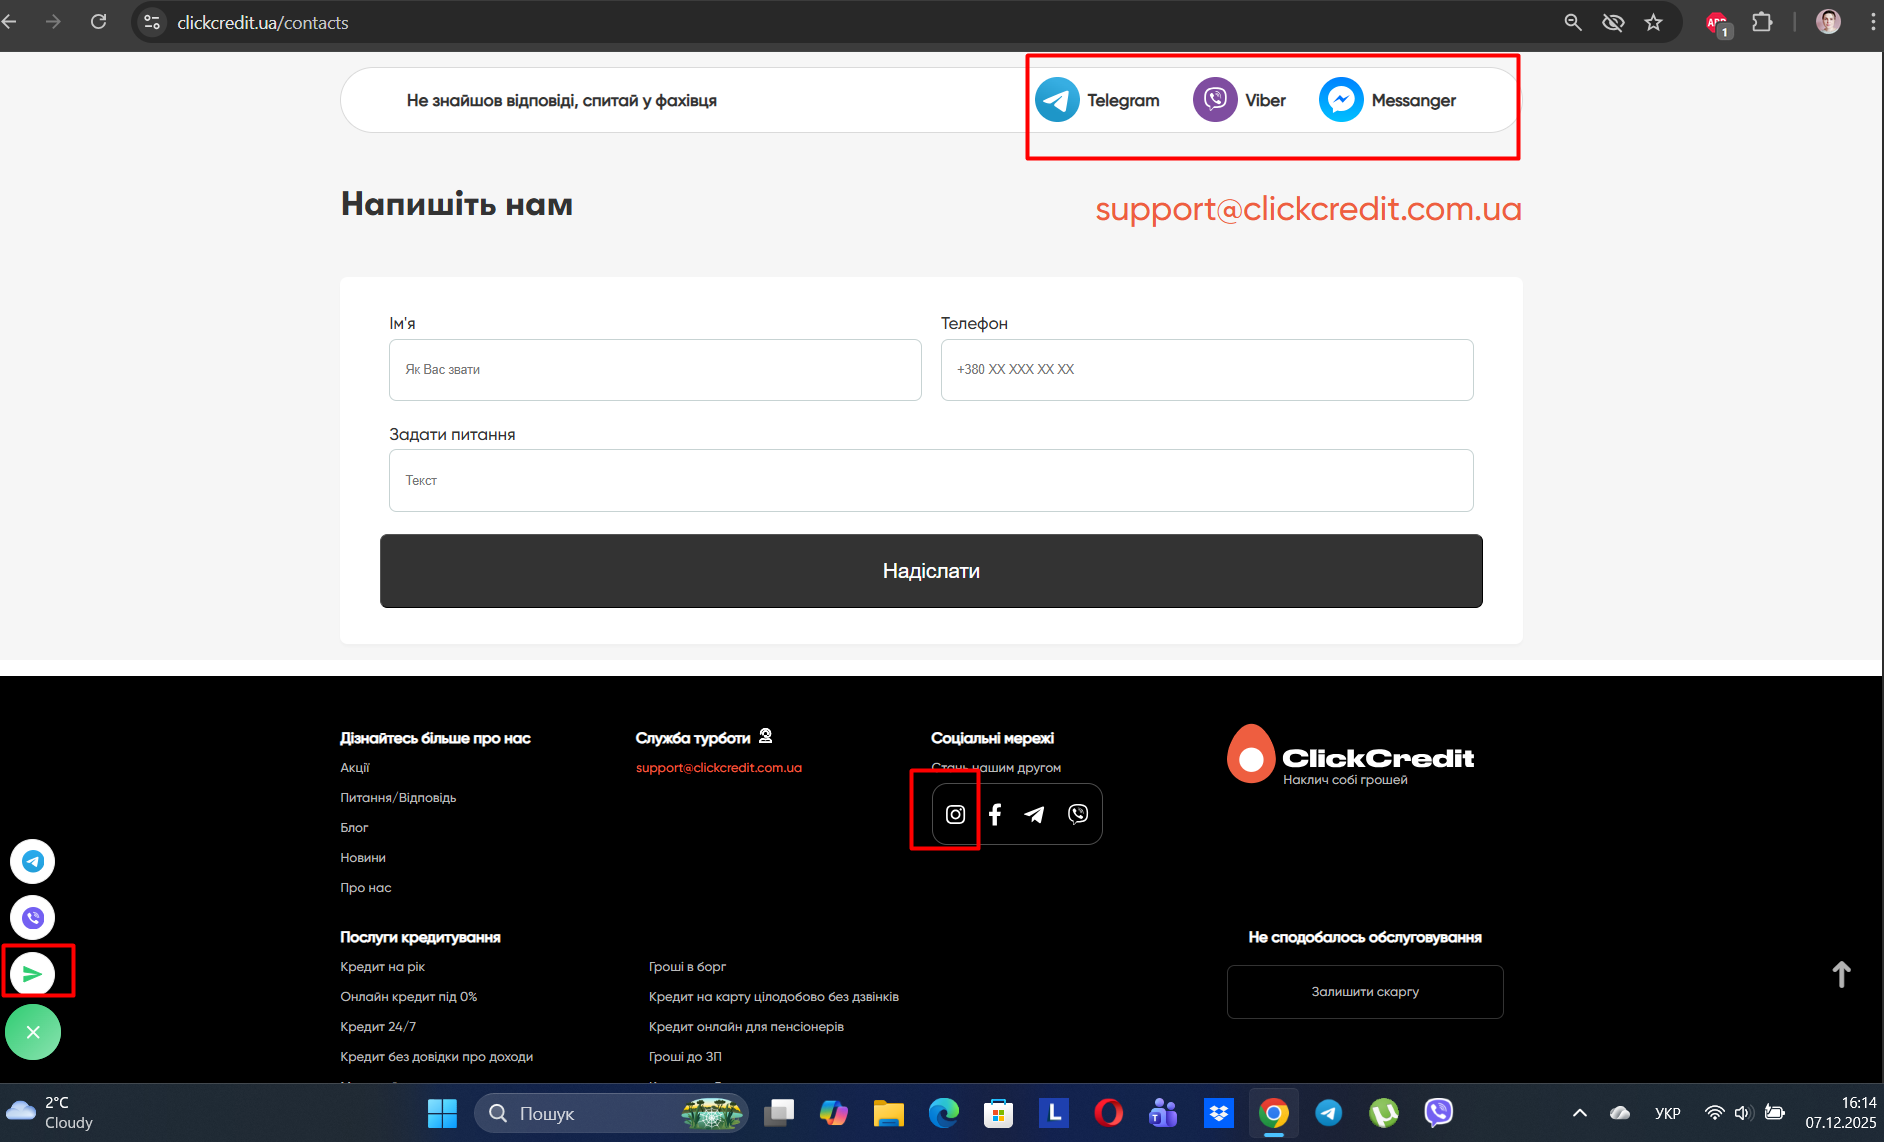The height and width of the screenshot is (1142, 1884).
Task: Open the taskbar clock and date
Action: pos(1841,1113)
